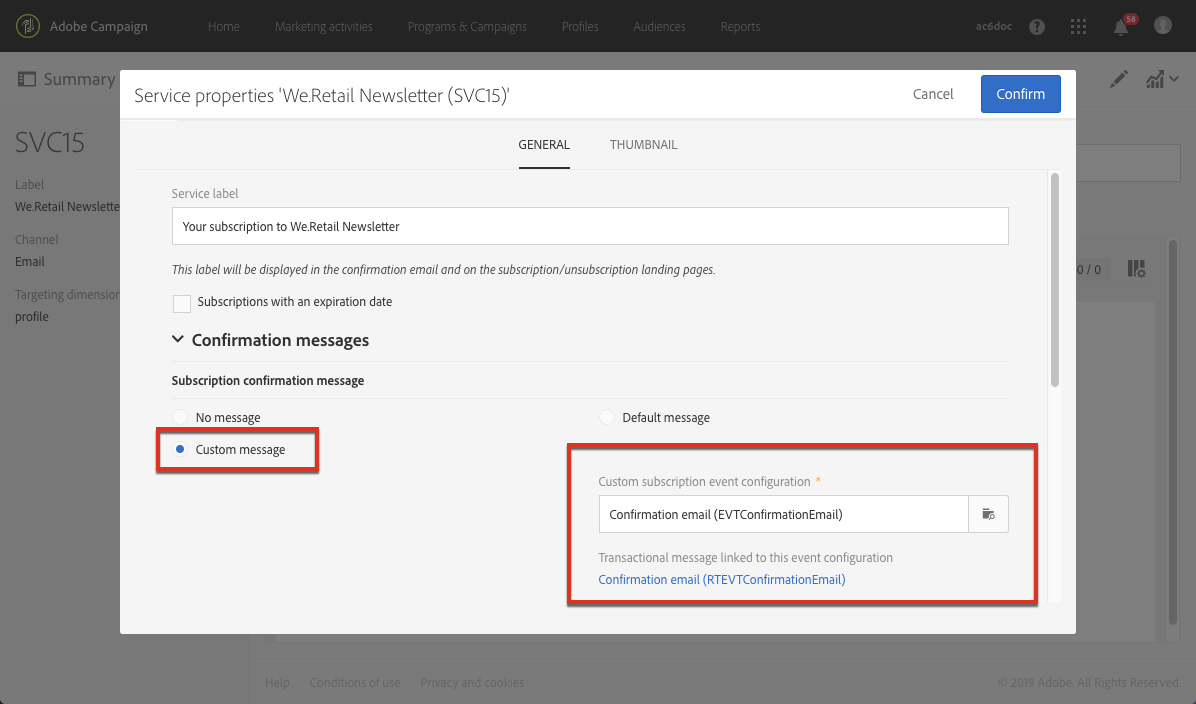Click the dialog vertical scrollbar
The height and width of the screenshot is (704, 1196).
[x=1055, y=280]
